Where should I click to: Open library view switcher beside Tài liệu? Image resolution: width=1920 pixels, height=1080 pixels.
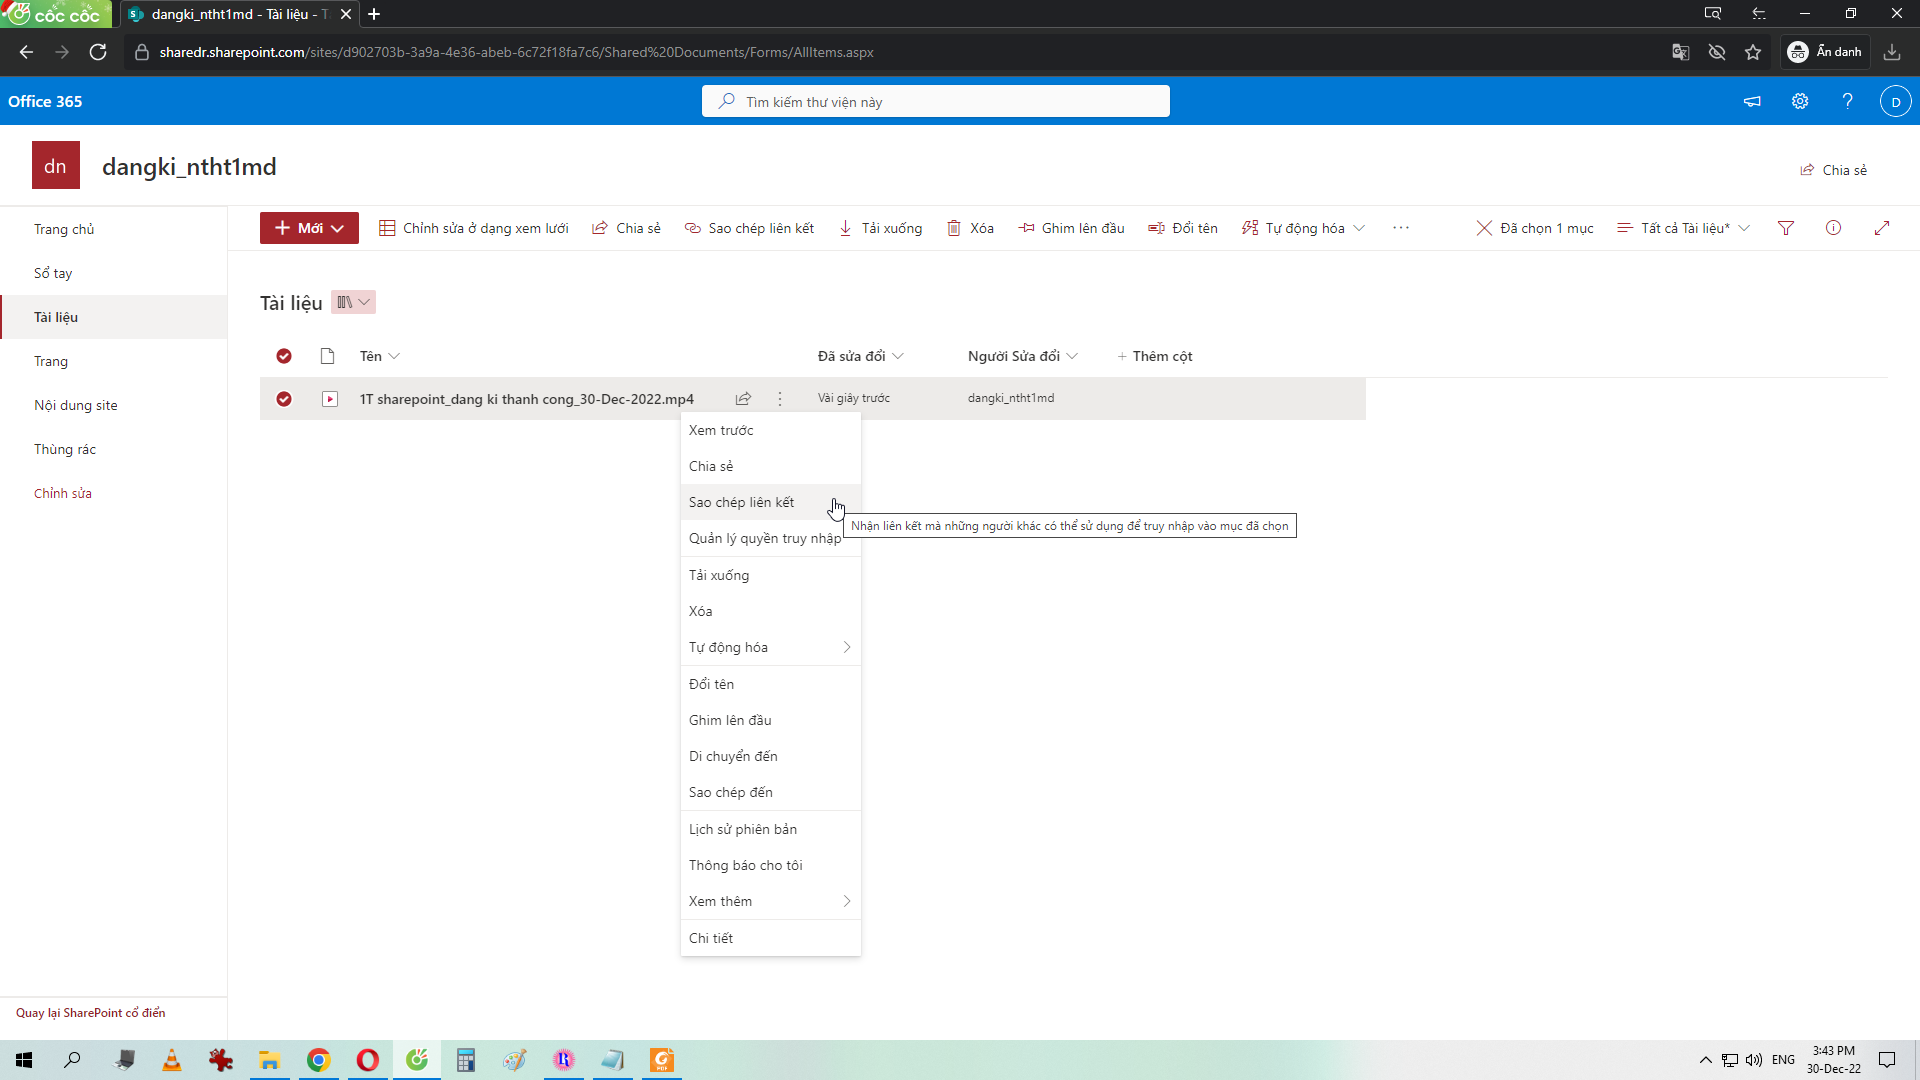tap(353, 302)
